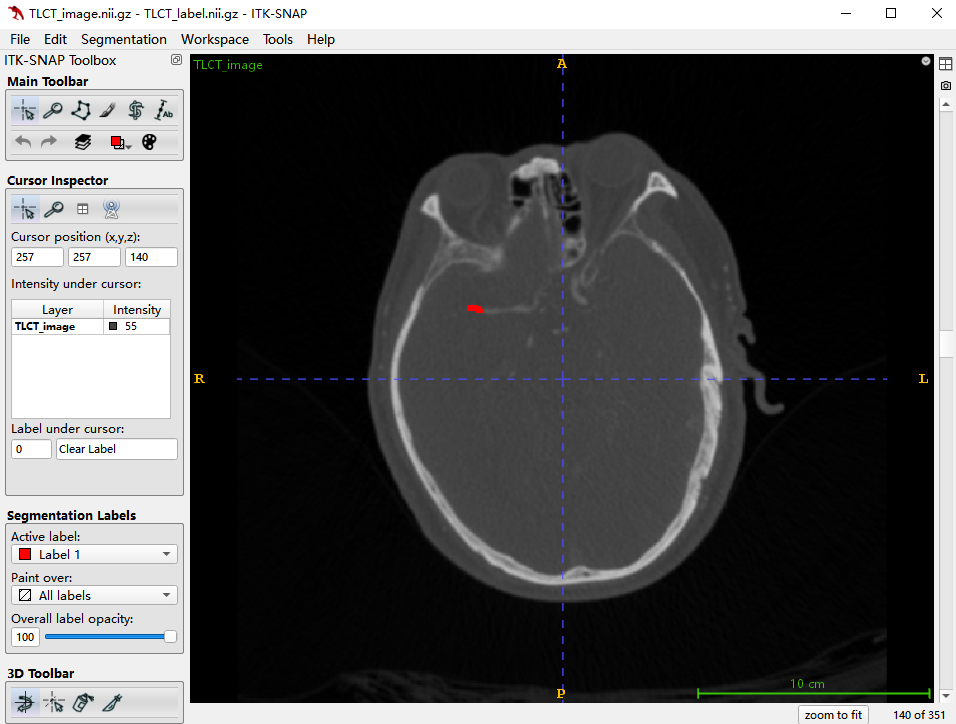This screenshot has width=956, height=724.
Task: Open the Workspace menu
Action: pos(215,39)
